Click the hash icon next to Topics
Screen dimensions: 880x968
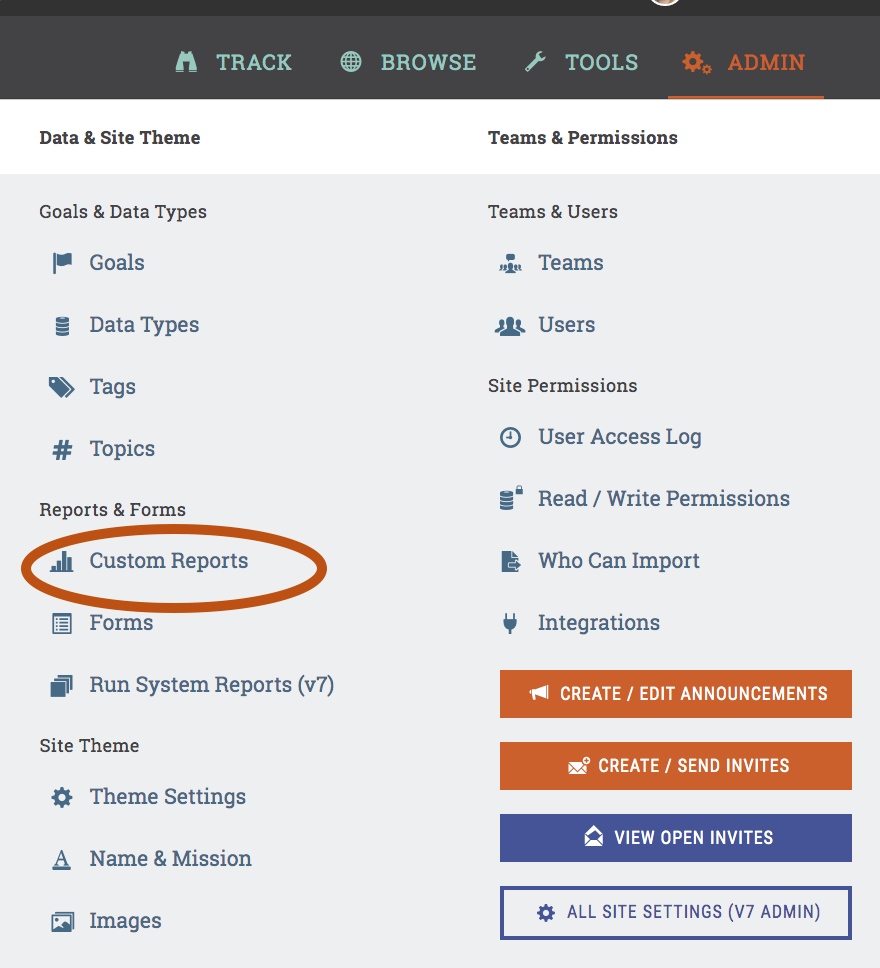tap(62, 450)
